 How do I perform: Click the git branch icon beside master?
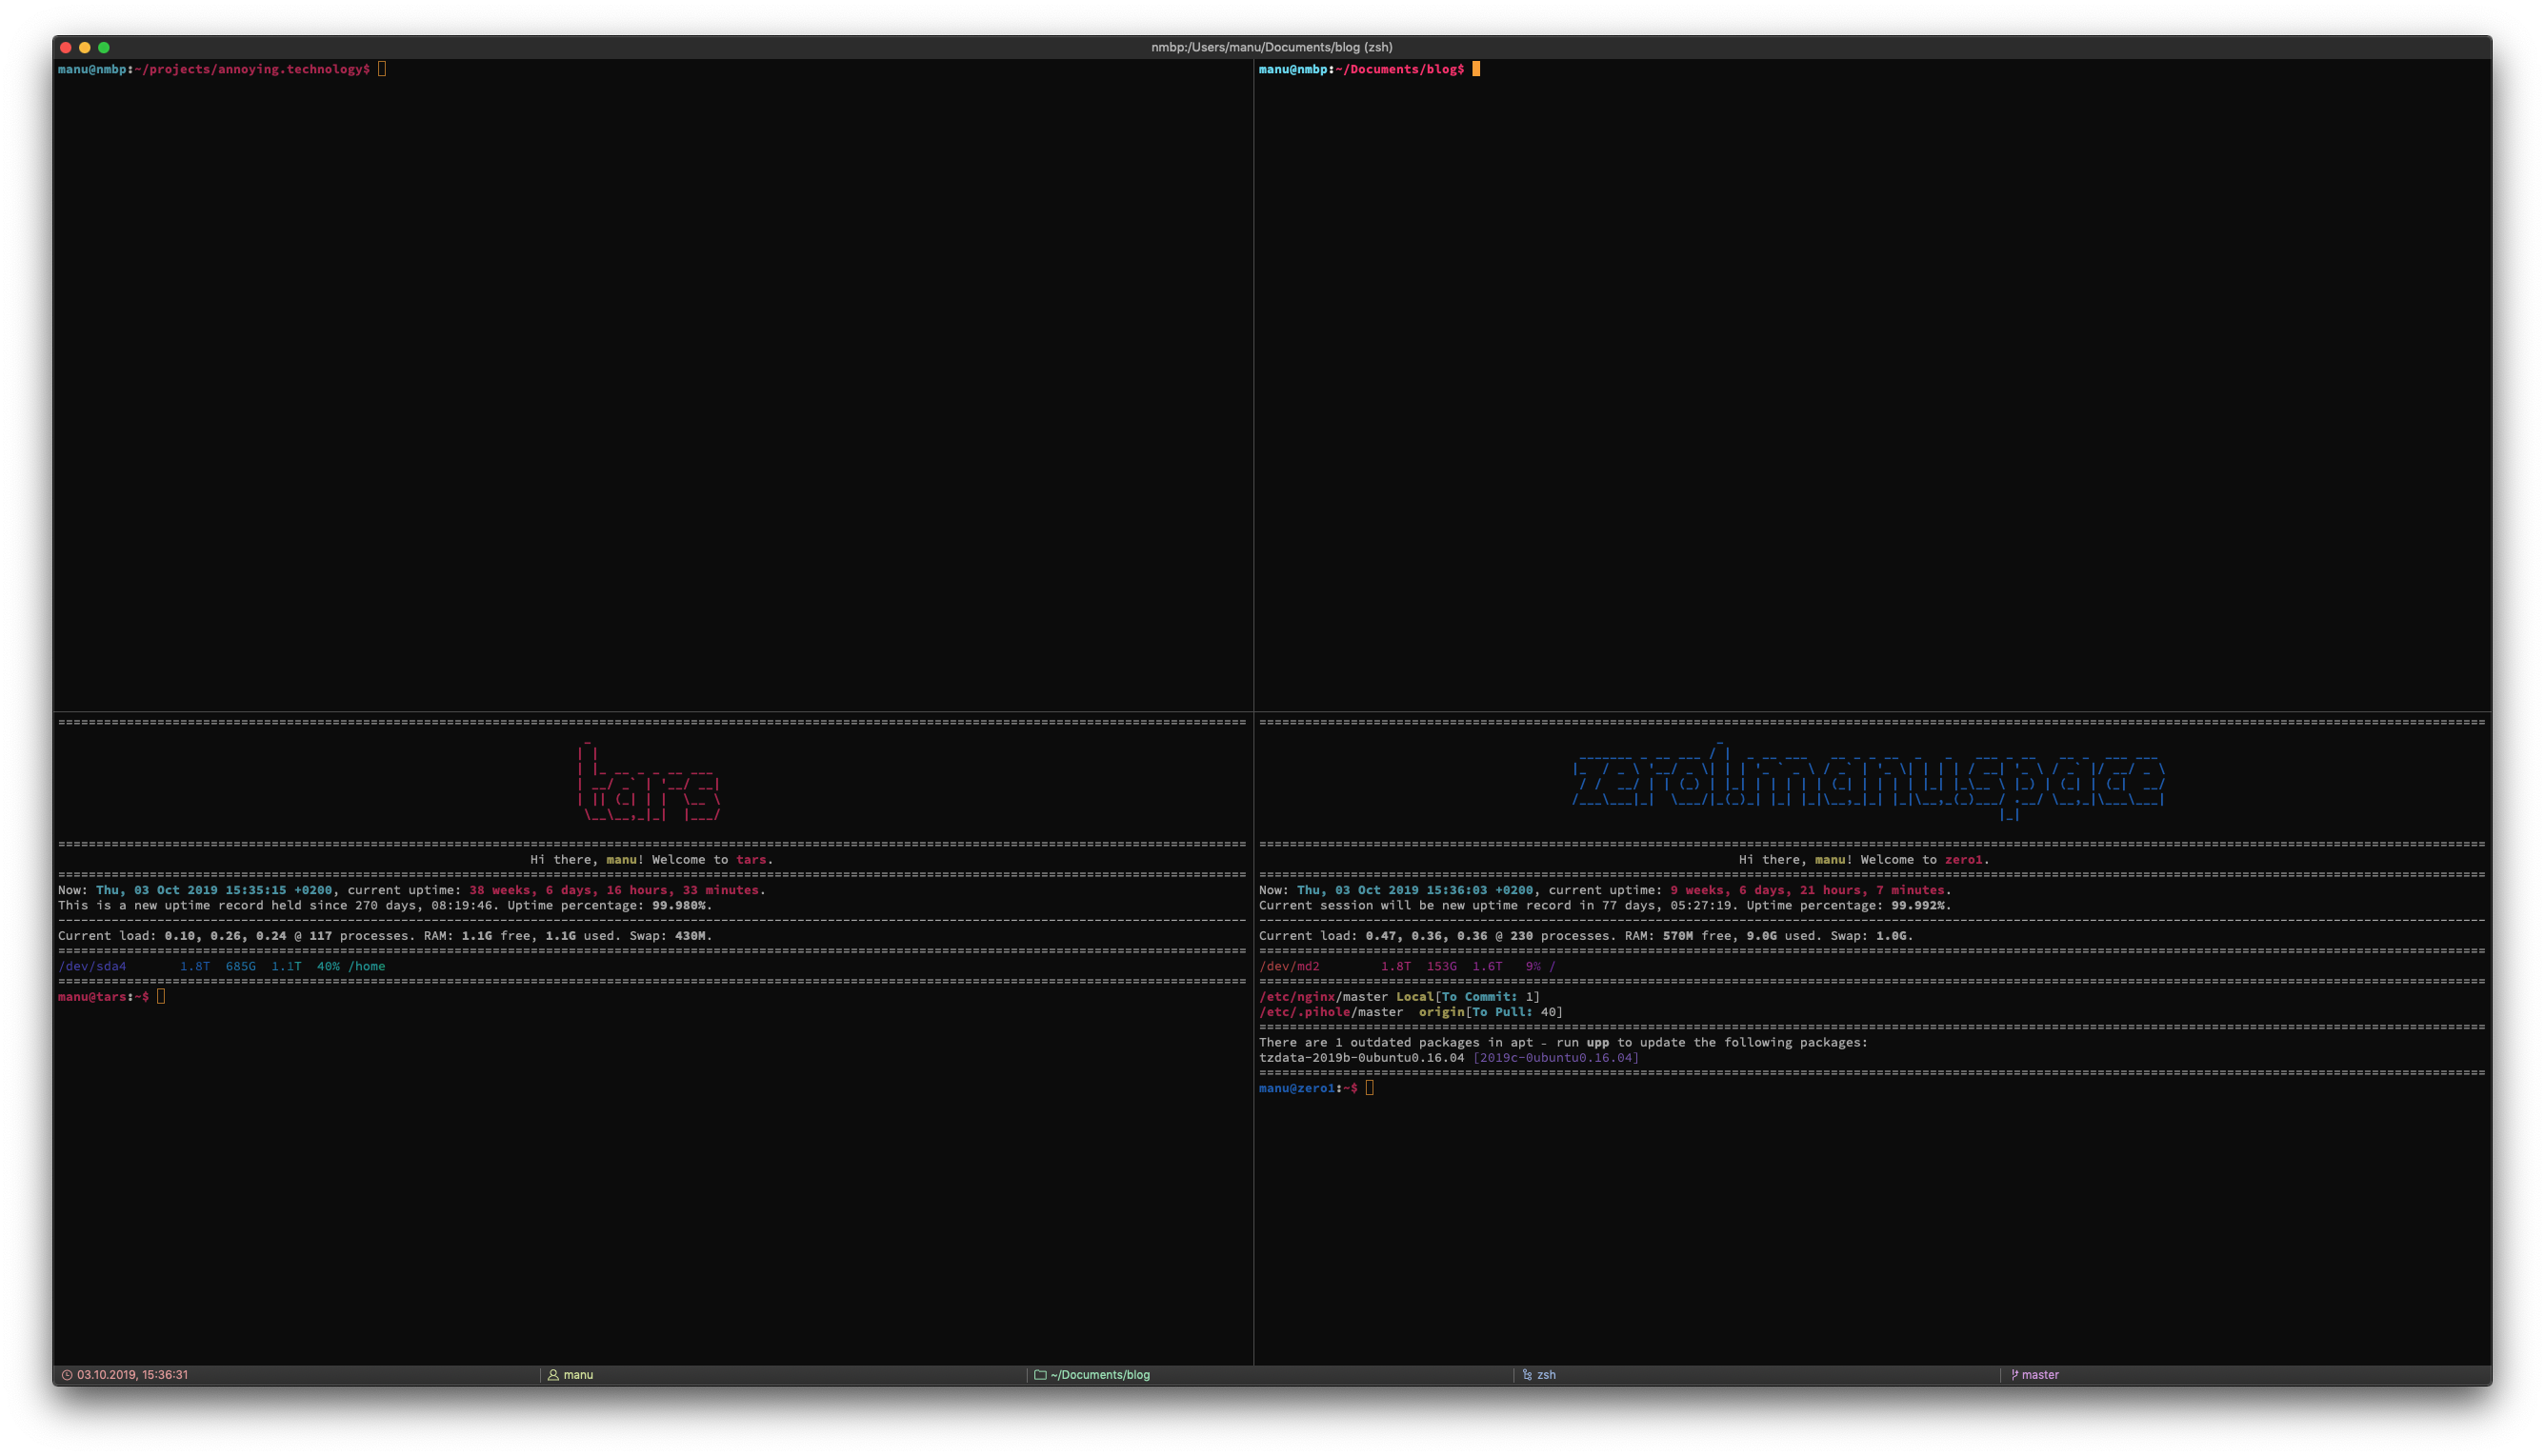pos(2014,1375)
